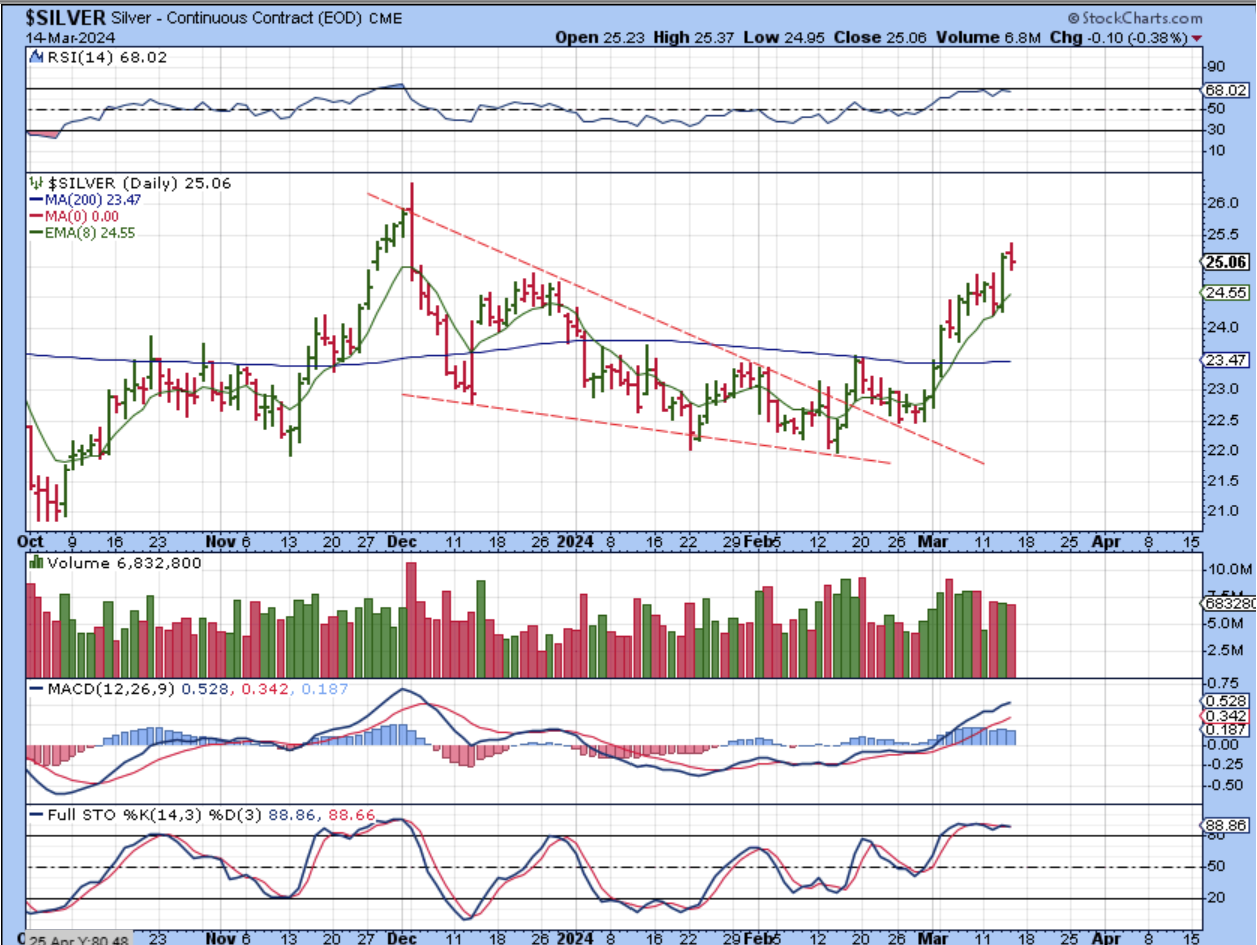This screenshot has width=1257, height=945.
Task: Click the 683280 volume tag on right axis
Action: pos(1228,603)
